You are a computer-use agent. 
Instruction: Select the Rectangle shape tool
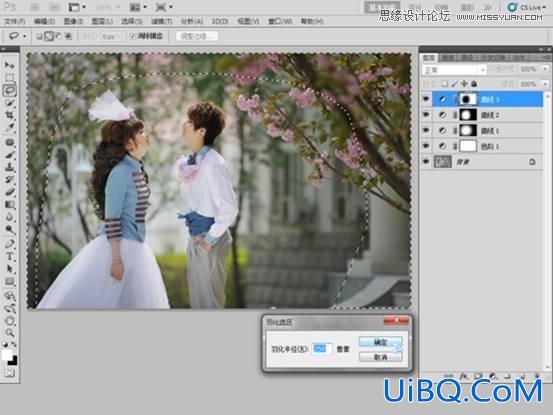click(x=10, y=281)
